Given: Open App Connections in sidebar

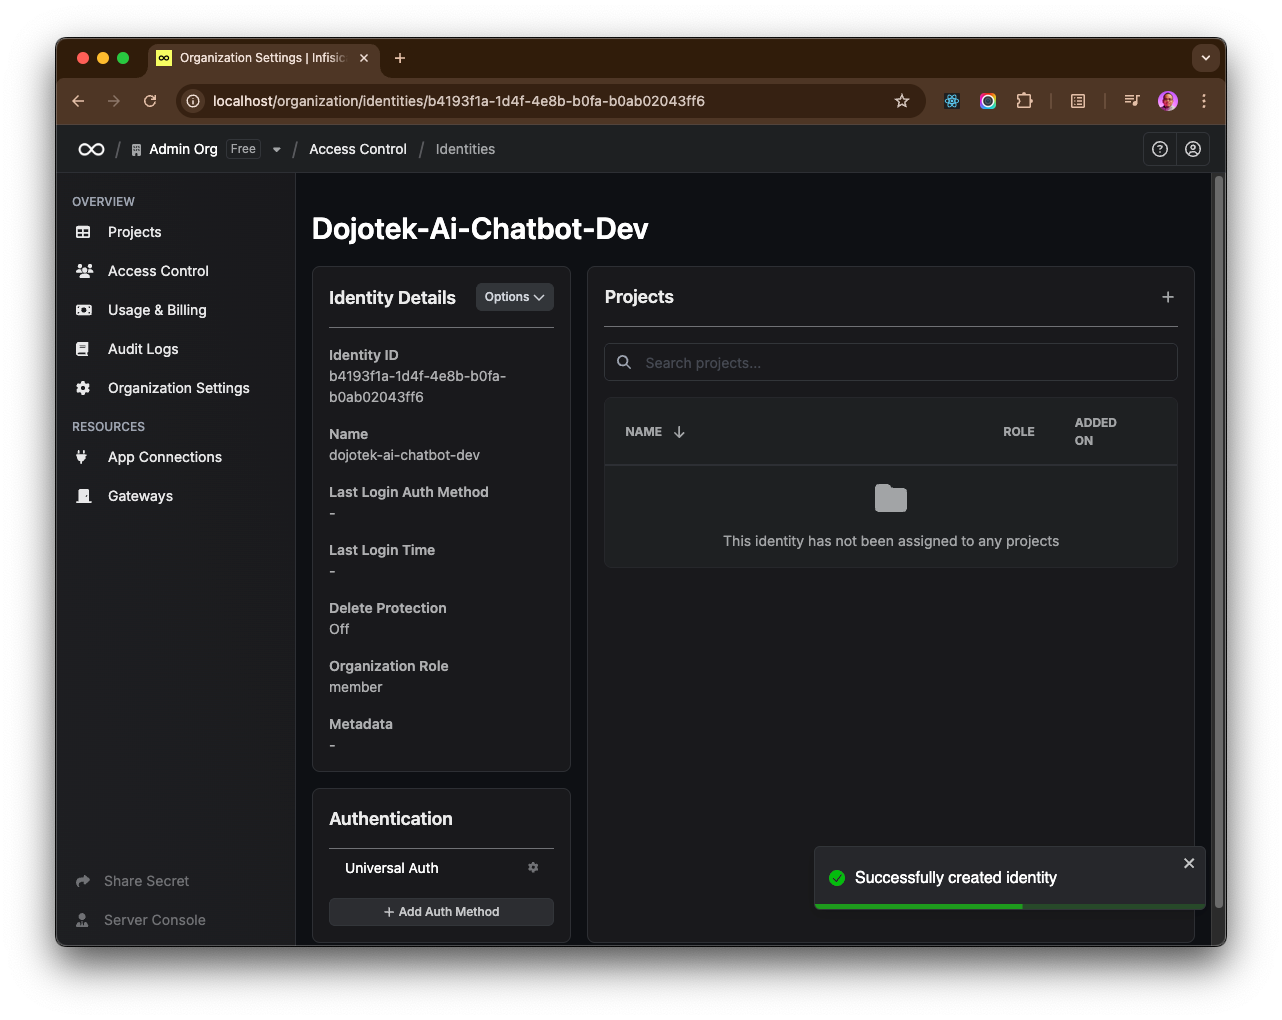Looking at the screenshot, I should (x=165, y=457).
